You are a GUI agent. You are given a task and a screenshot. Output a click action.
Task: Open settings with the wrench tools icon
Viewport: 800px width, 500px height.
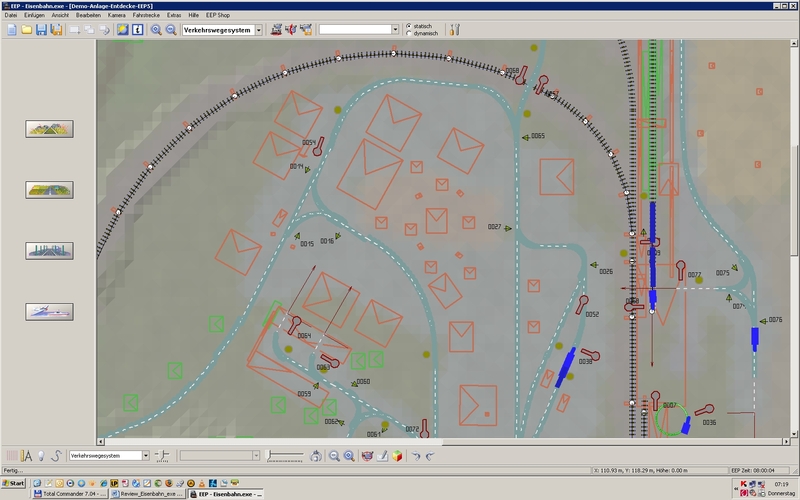(455, 30)
